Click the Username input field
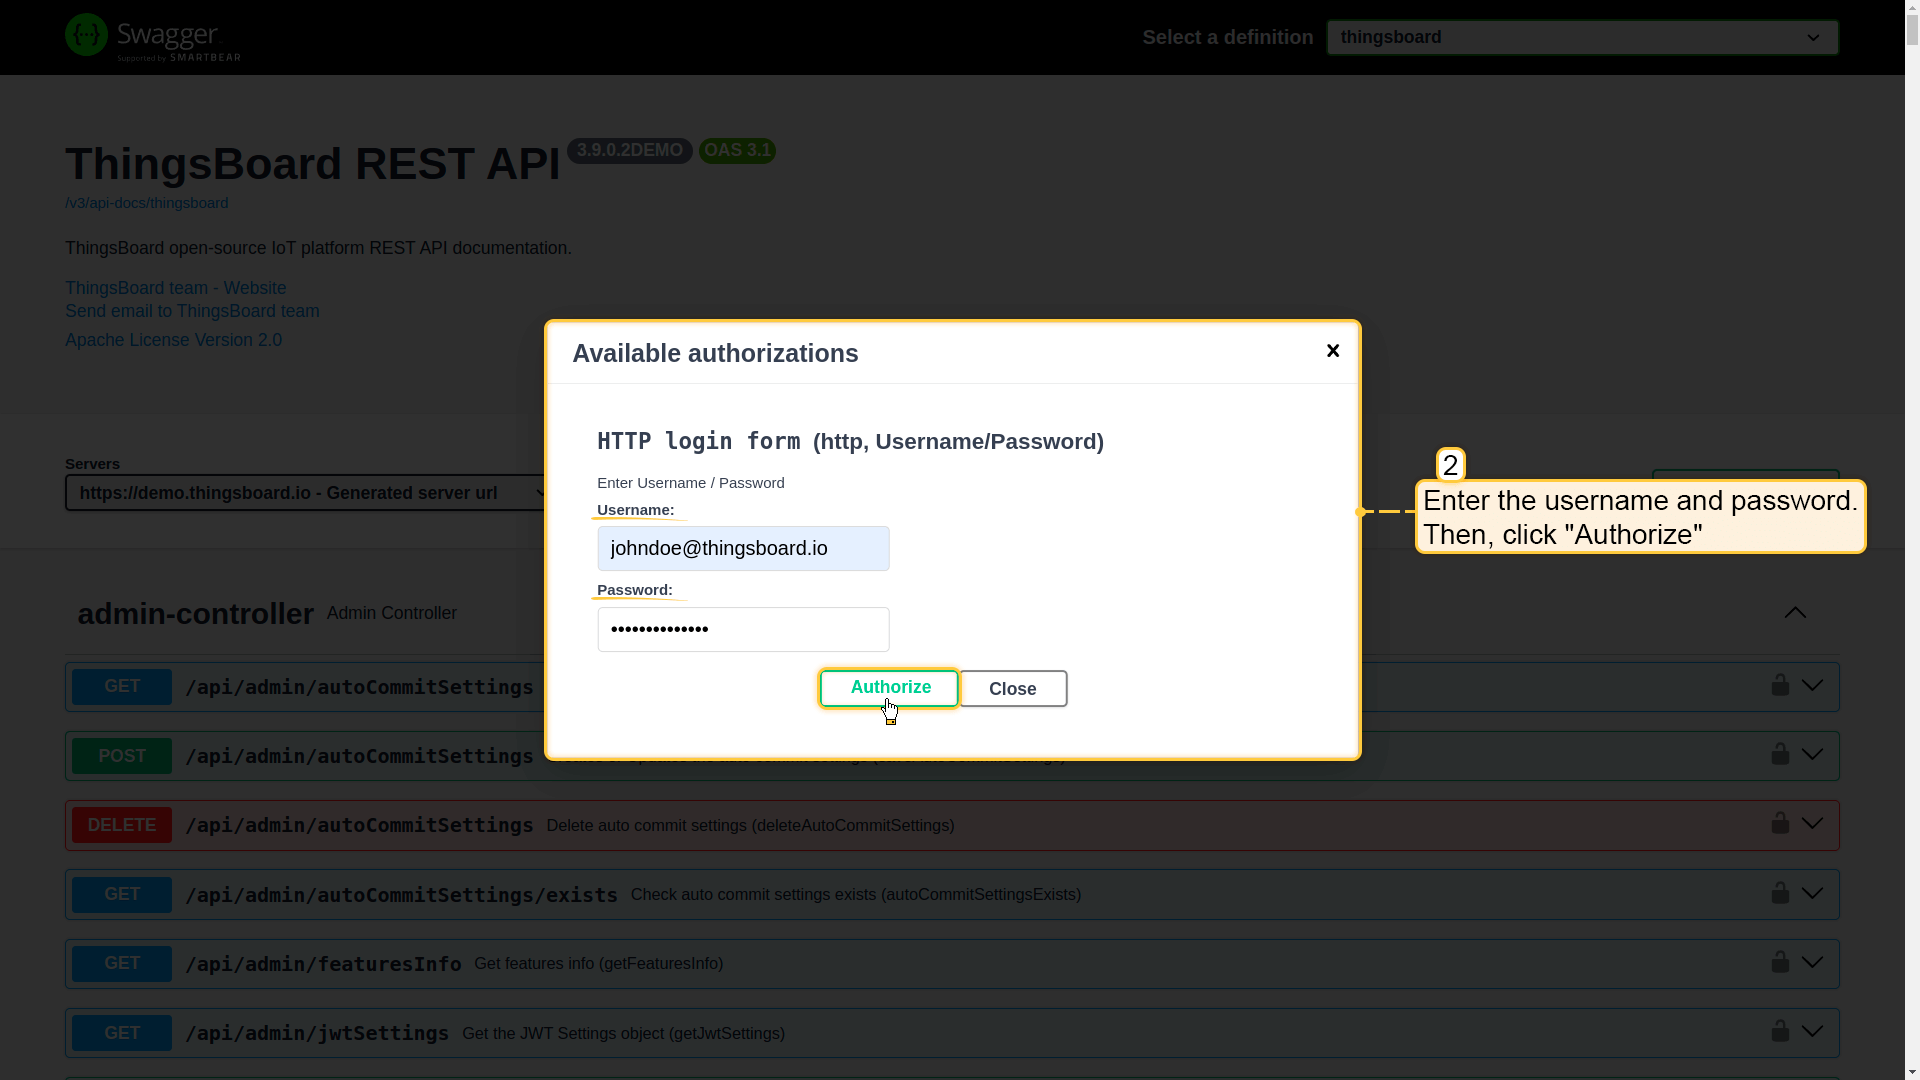 point(743,549)
